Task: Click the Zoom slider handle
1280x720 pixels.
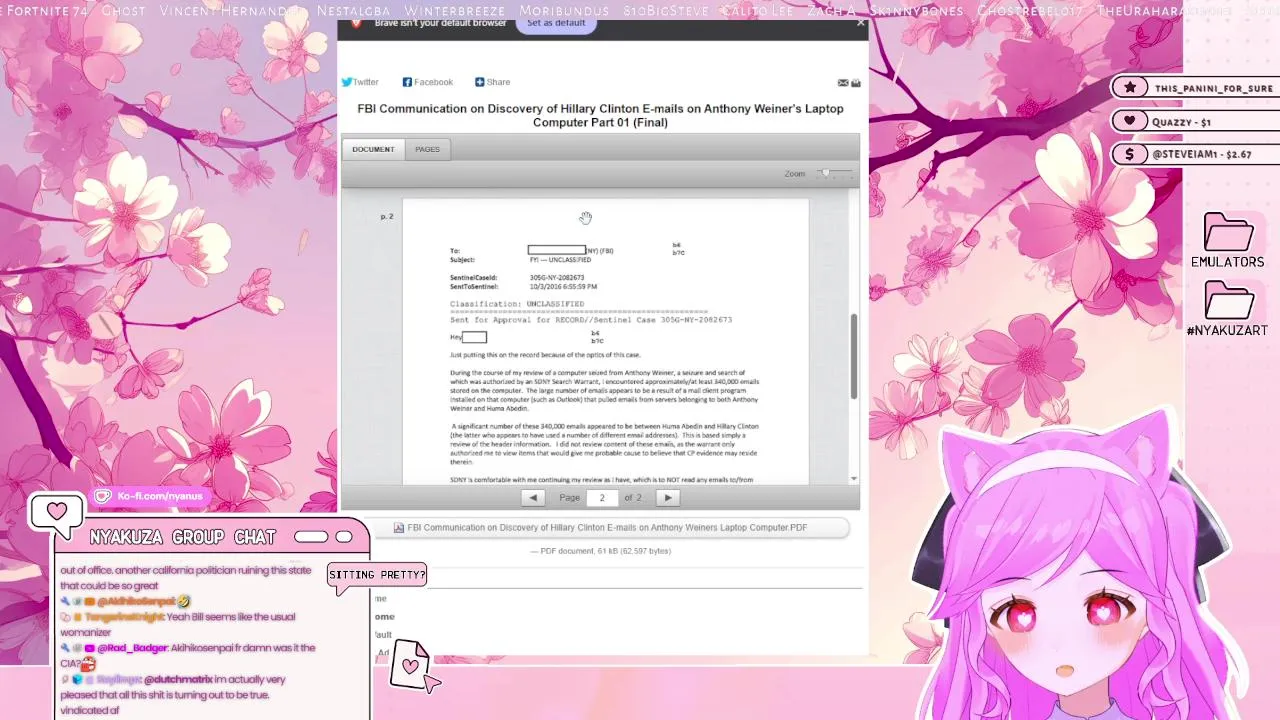Action: pyautogui.click(x=825, y=173)
